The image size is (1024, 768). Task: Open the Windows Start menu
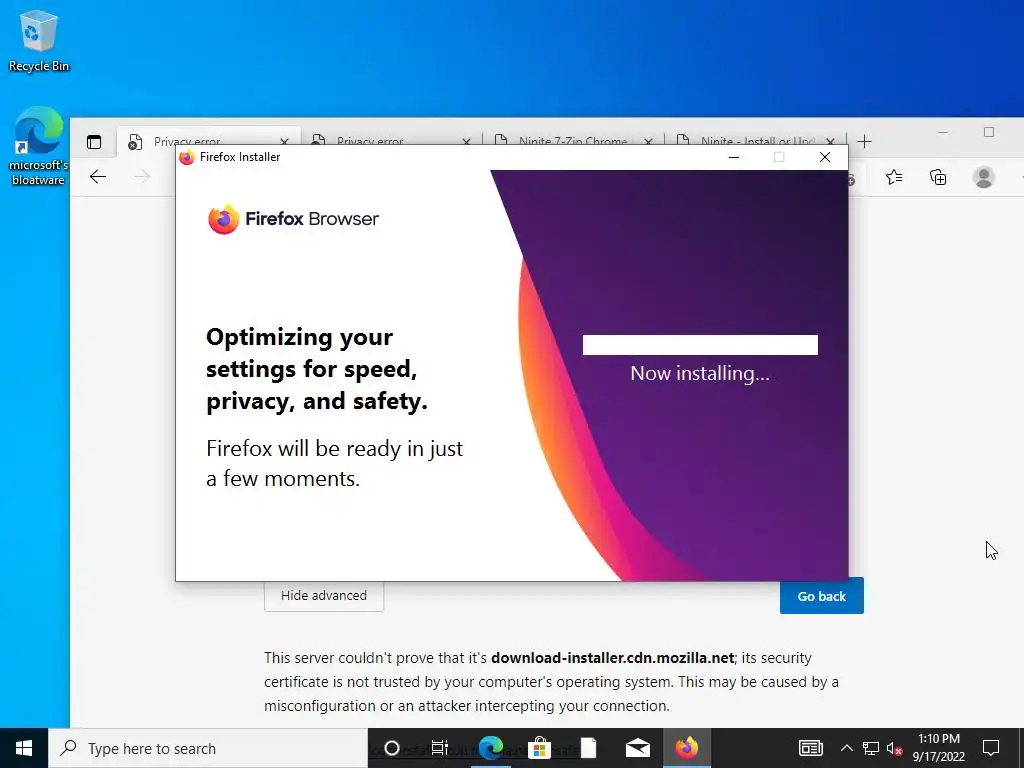[x=24, y=748]
